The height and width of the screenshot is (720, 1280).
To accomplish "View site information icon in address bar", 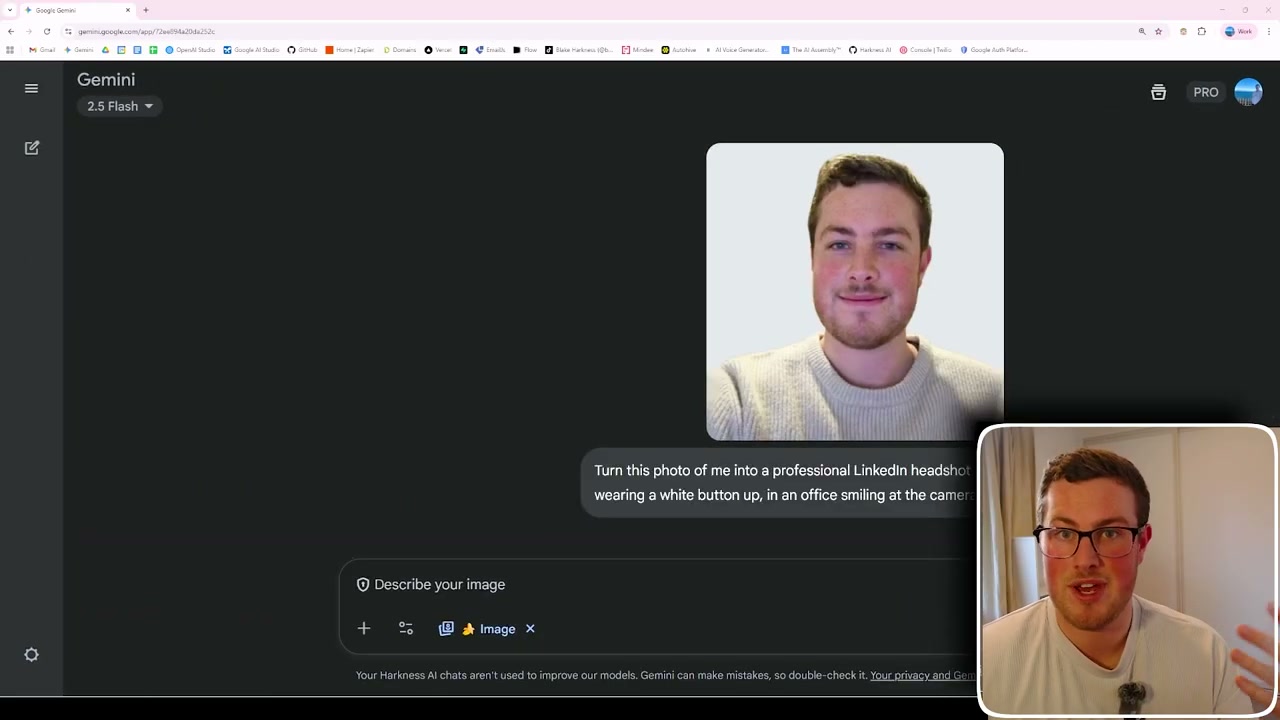I will (68, 31).
